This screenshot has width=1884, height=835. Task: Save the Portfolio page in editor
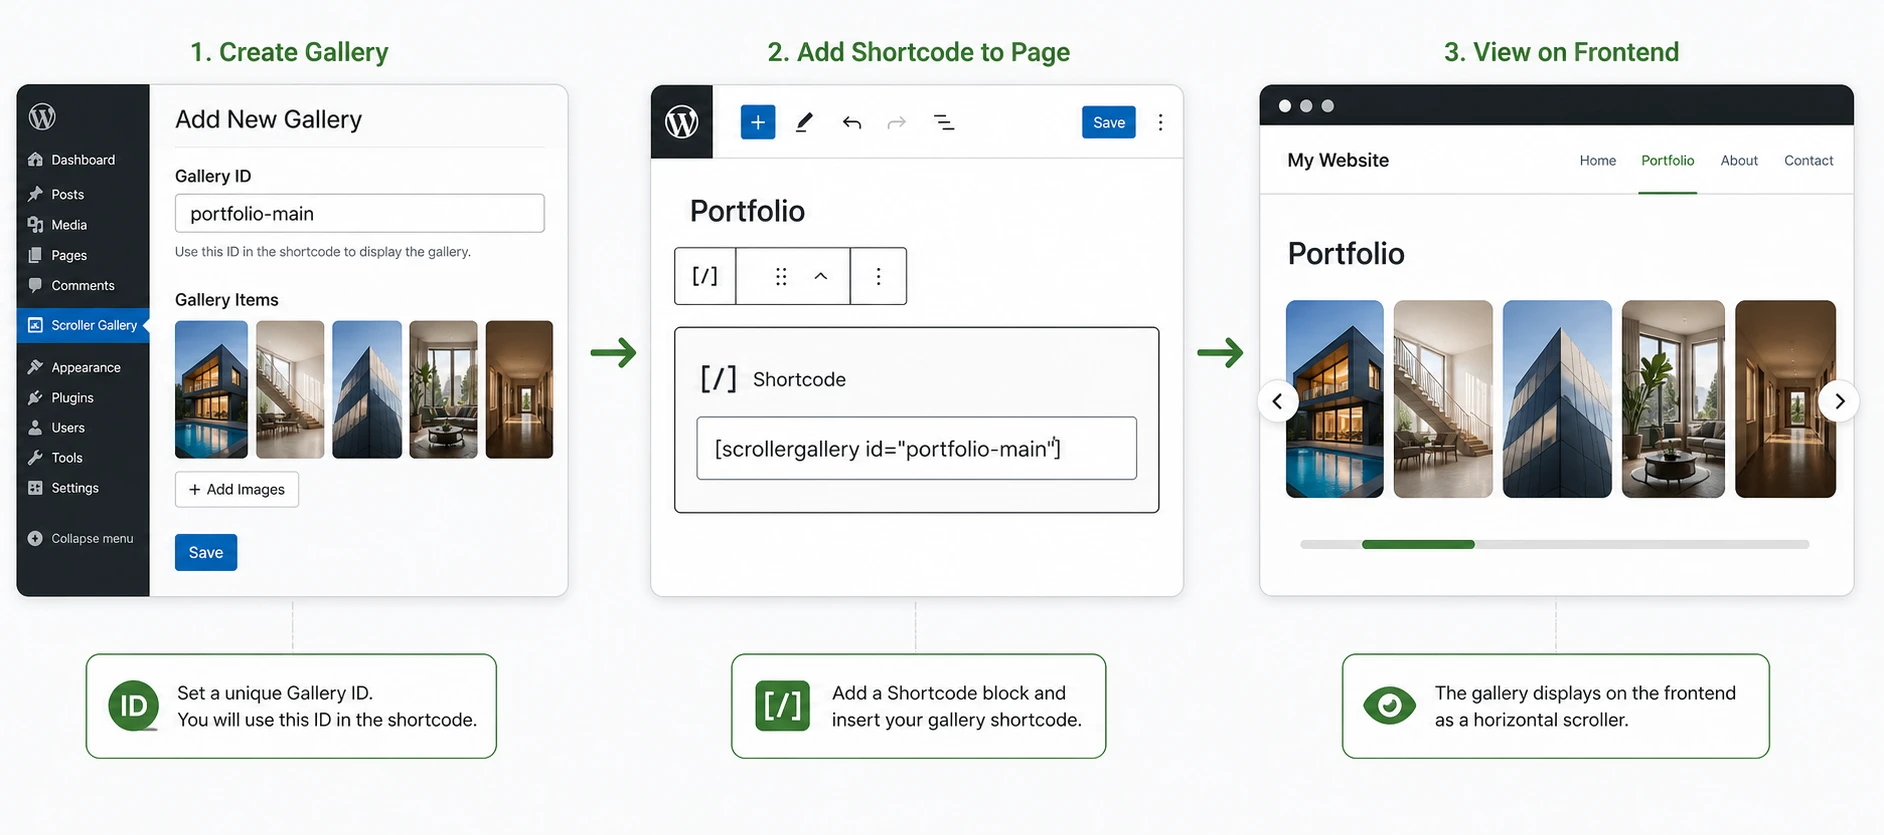click(x=1109, y=122)
